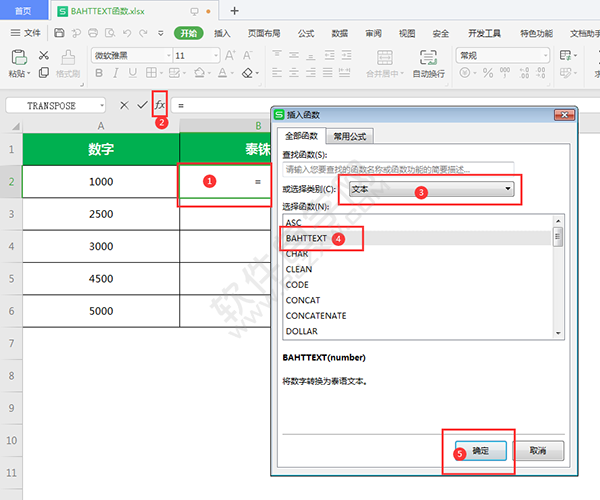Viewport: 600px width, 500px height.
Task: Expand quick access toolbar customize arrow
Action: tap(161, 33)
